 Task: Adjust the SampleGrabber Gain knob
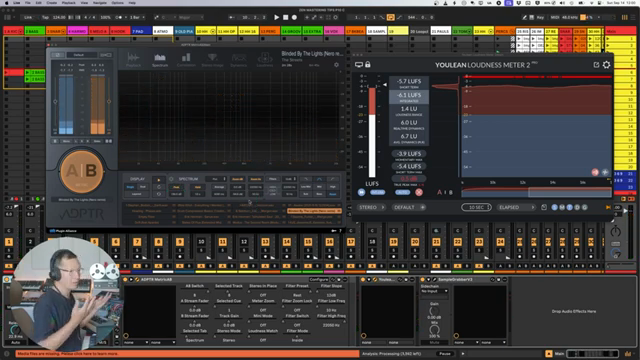(434, 311)
